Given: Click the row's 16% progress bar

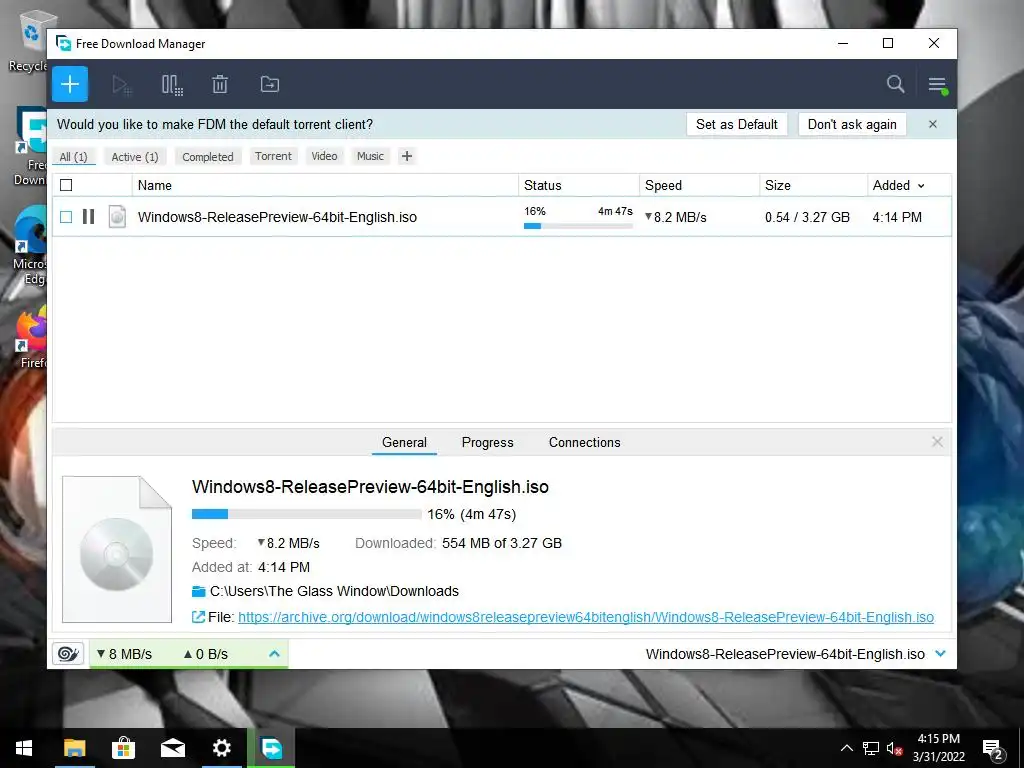Looking at the screenshot, I should [578, 226].
